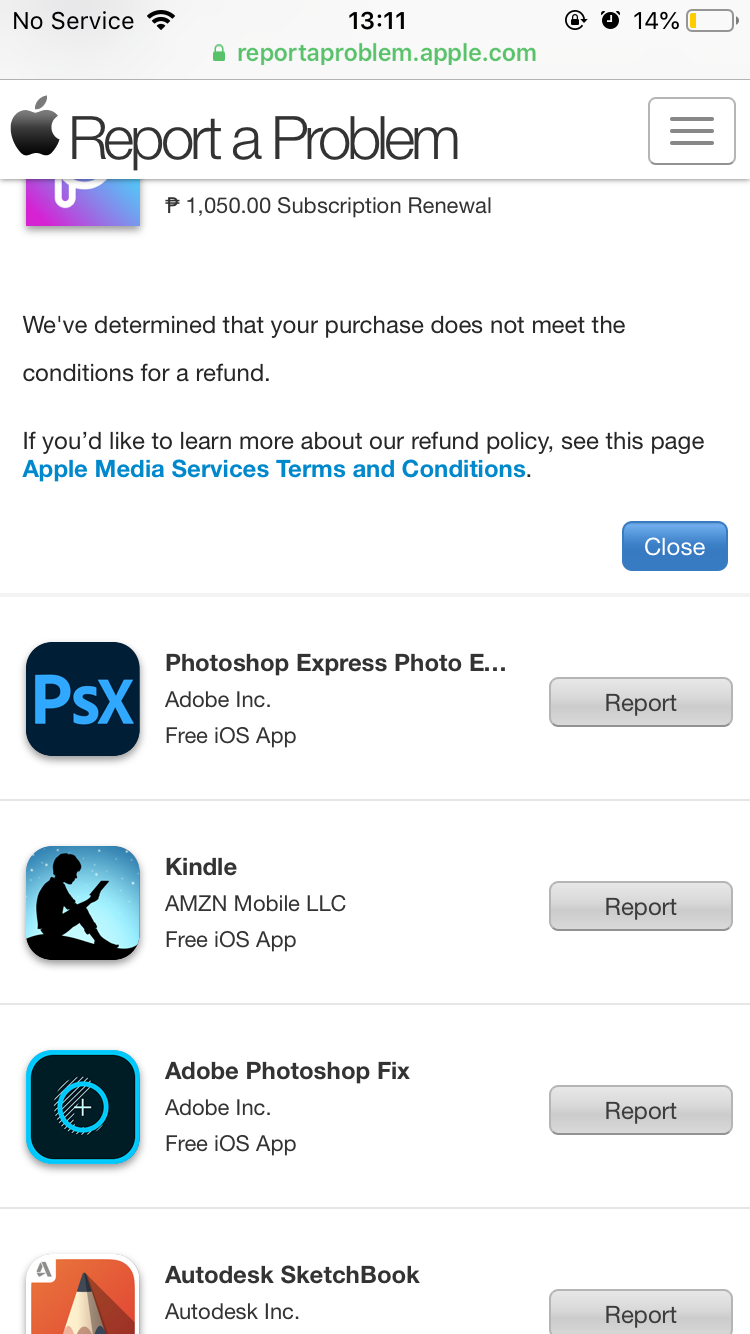Screen dimensions: 750x1334
Task: Tap the battery indicator in the status bar
Action: pyautogui.click(x=710, y=21)
